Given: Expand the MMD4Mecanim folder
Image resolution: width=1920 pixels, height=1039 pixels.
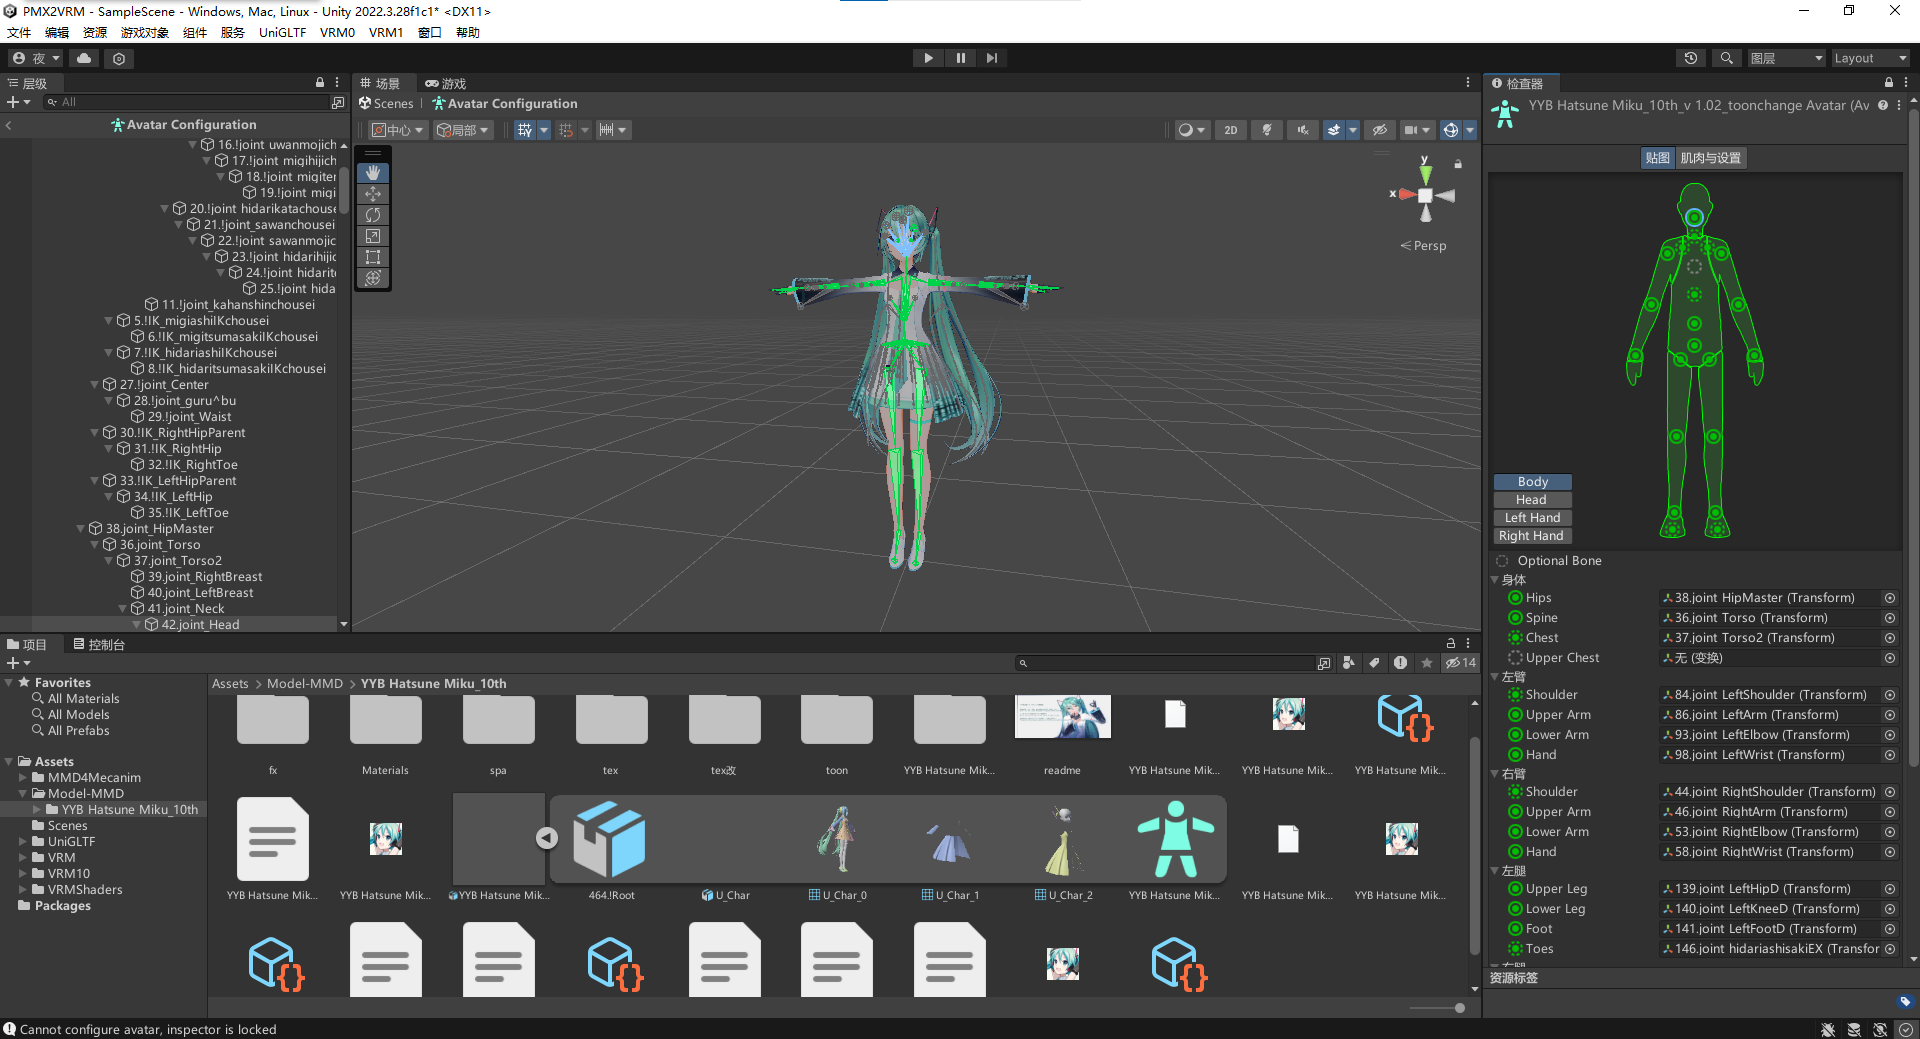Looking at the screenshot, I should 23,778.
